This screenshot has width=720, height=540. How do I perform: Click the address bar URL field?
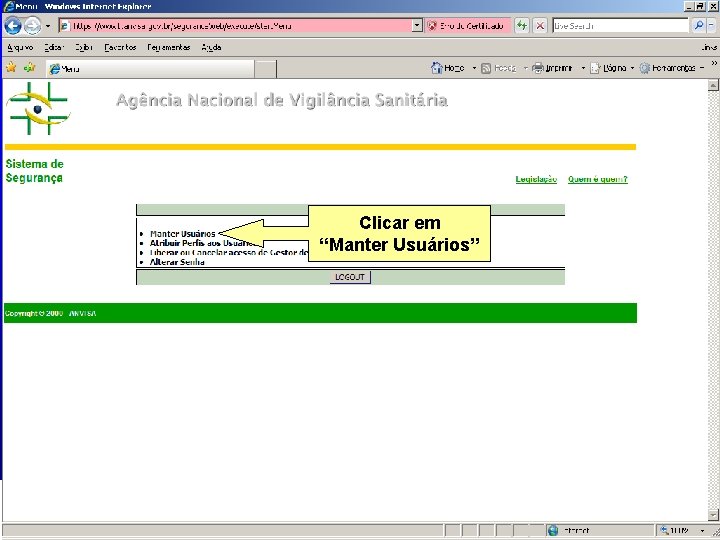point(236,26)
